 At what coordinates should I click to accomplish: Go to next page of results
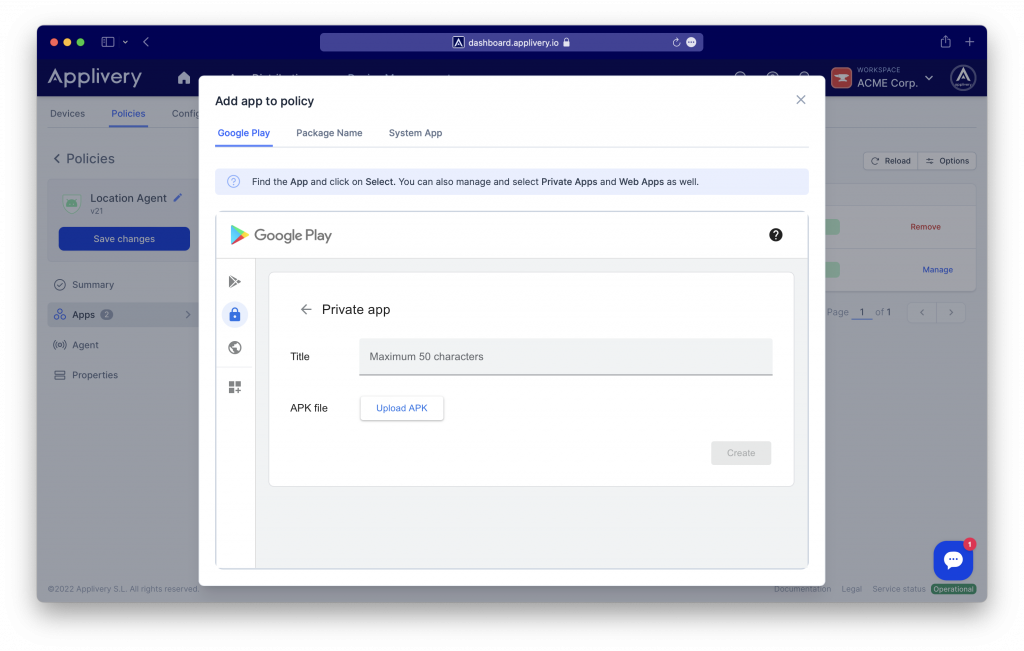[x=951, y=312]
